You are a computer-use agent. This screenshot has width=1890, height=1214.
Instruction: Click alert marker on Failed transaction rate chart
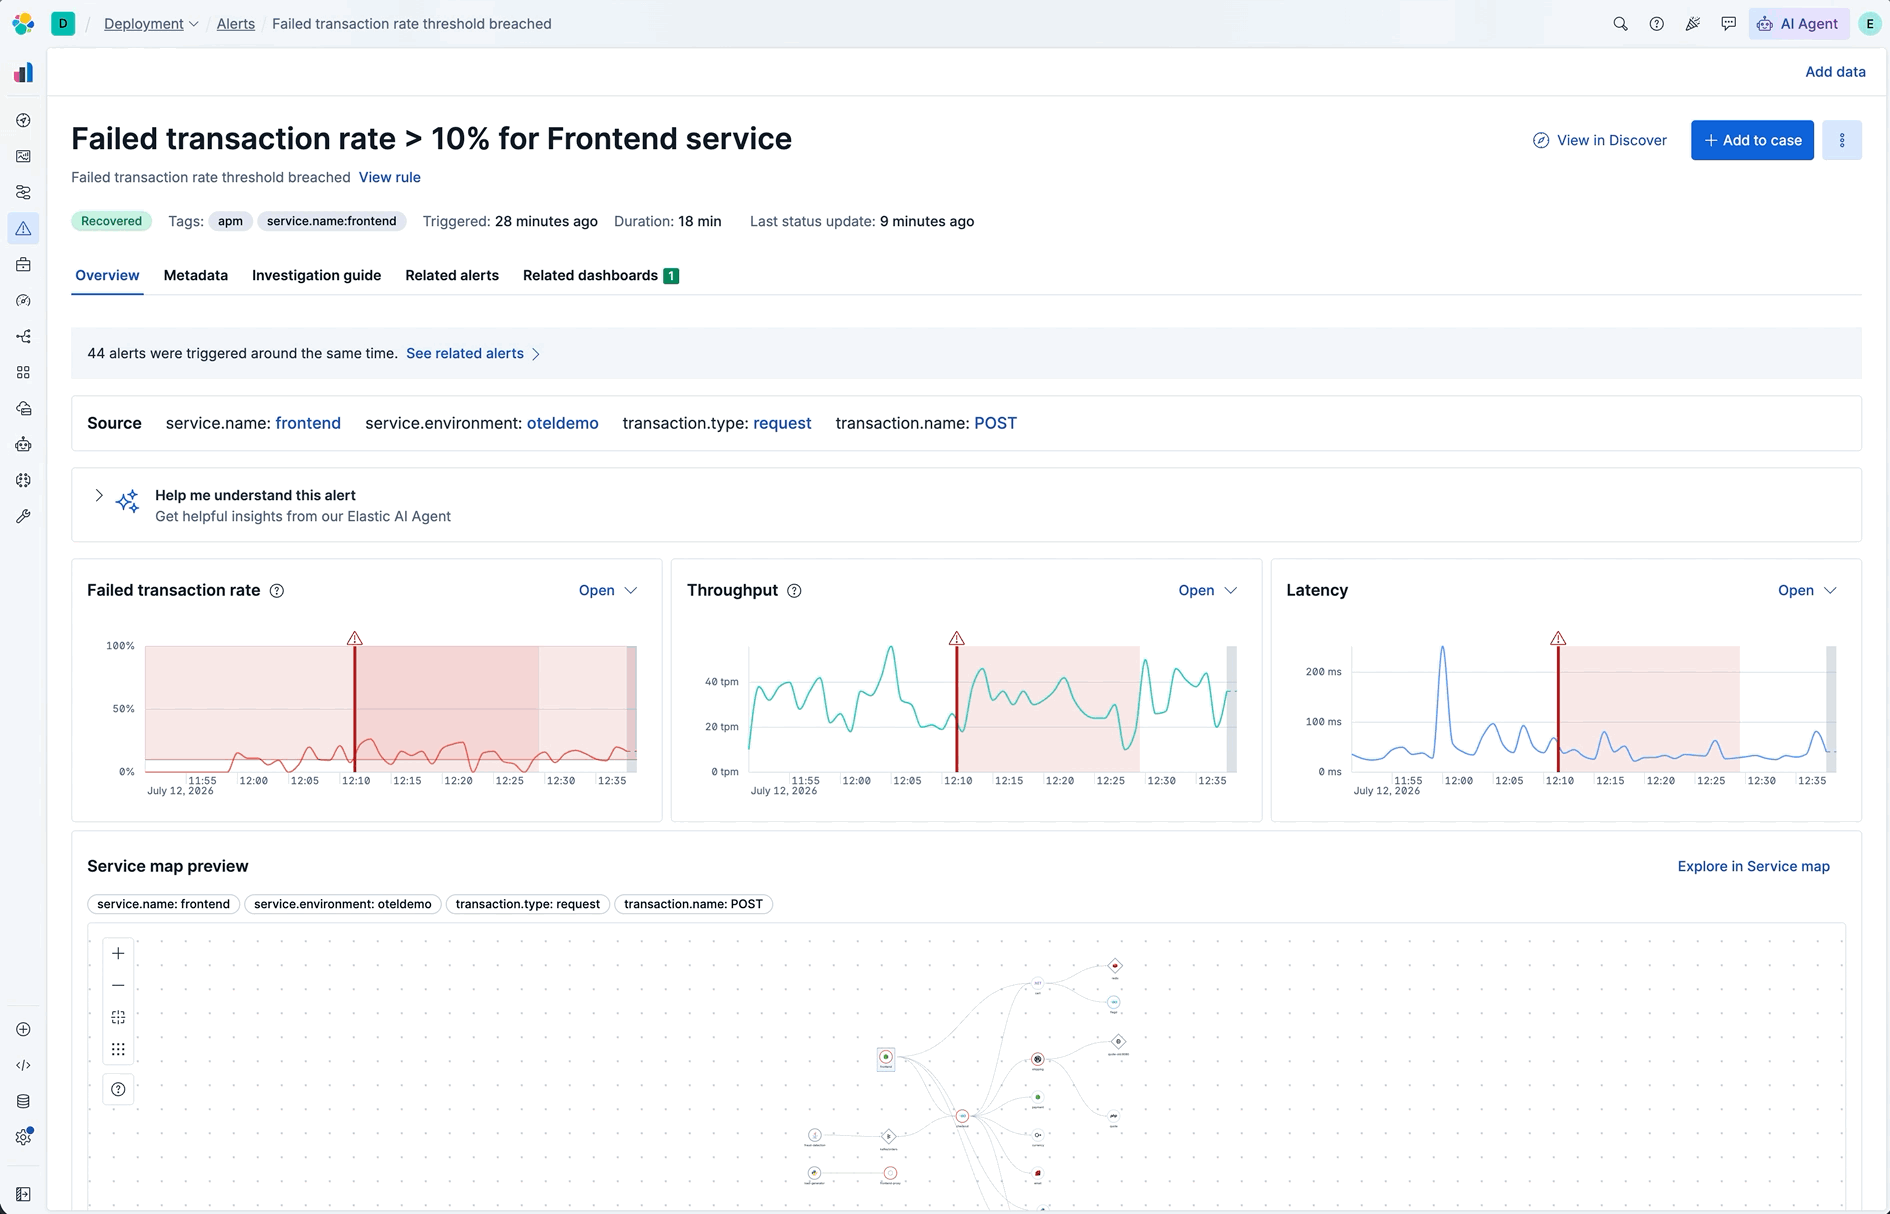pyautogui.click(x=355, y=638)
